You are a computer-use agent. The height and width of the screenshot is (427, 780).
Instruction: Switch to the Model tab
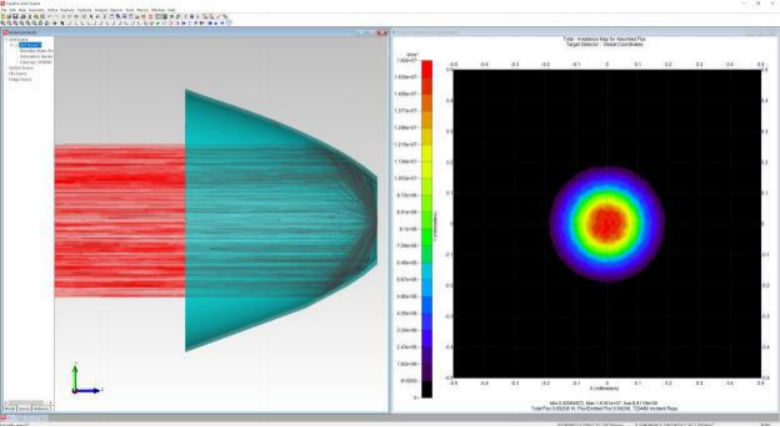[x=10, y=409]
